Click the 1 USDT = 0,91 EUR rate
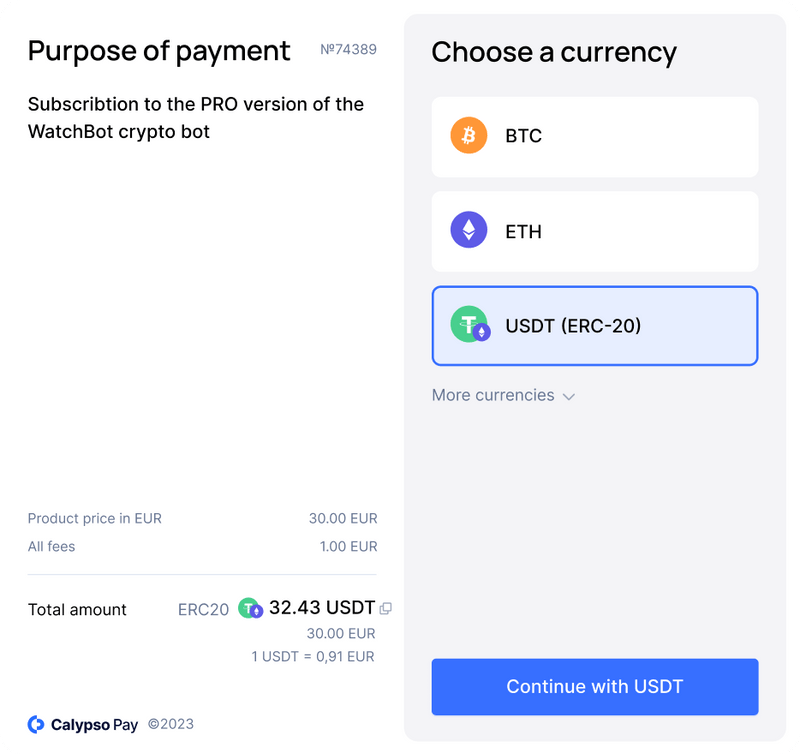Image resolution: width=800 pixels, height=754 pixels. point(313,656)
